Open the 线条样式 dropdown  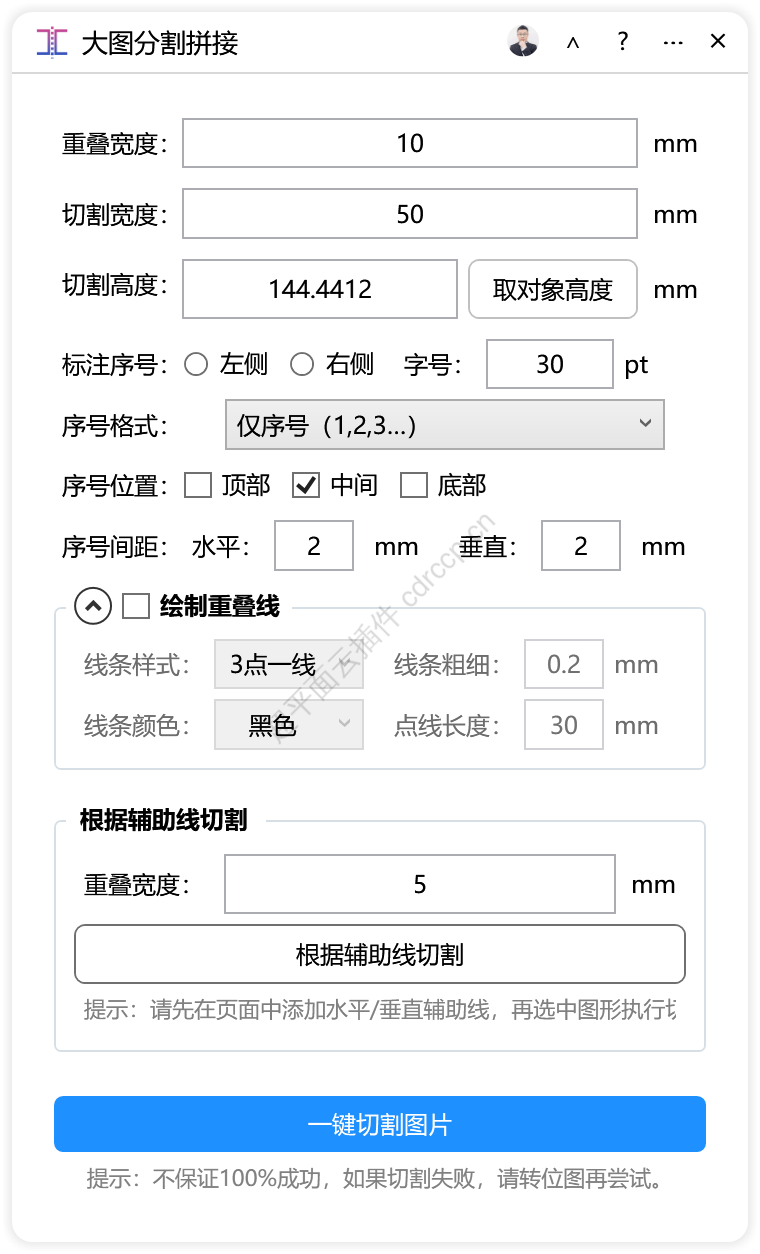(x=289, y=665)
